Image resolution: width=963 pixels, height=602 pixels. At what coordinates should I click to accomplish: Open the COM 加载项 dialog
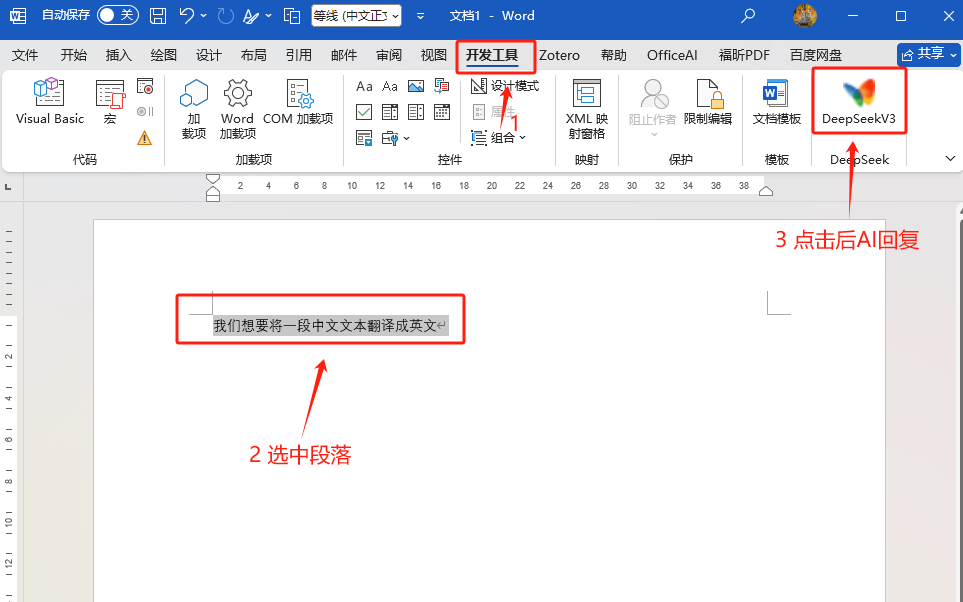click(x=298, y=101)
